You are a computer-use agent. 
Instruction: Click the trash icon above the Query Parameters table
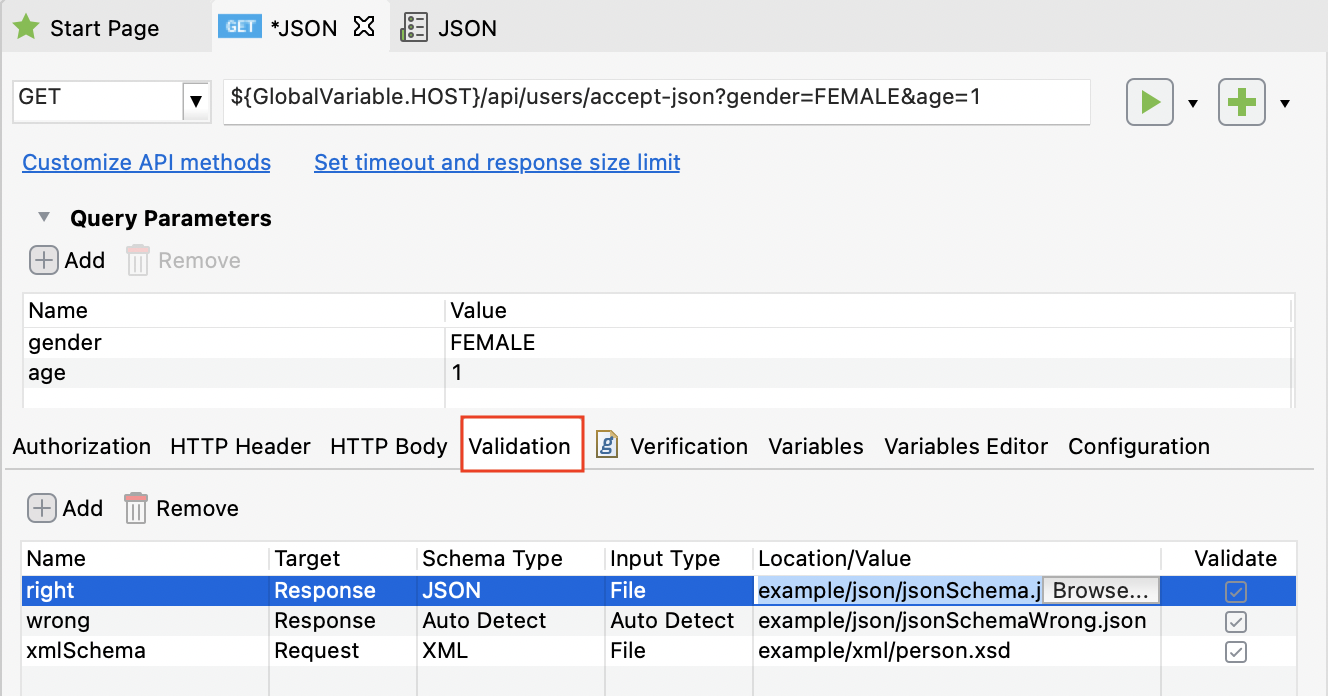point(137,260)
